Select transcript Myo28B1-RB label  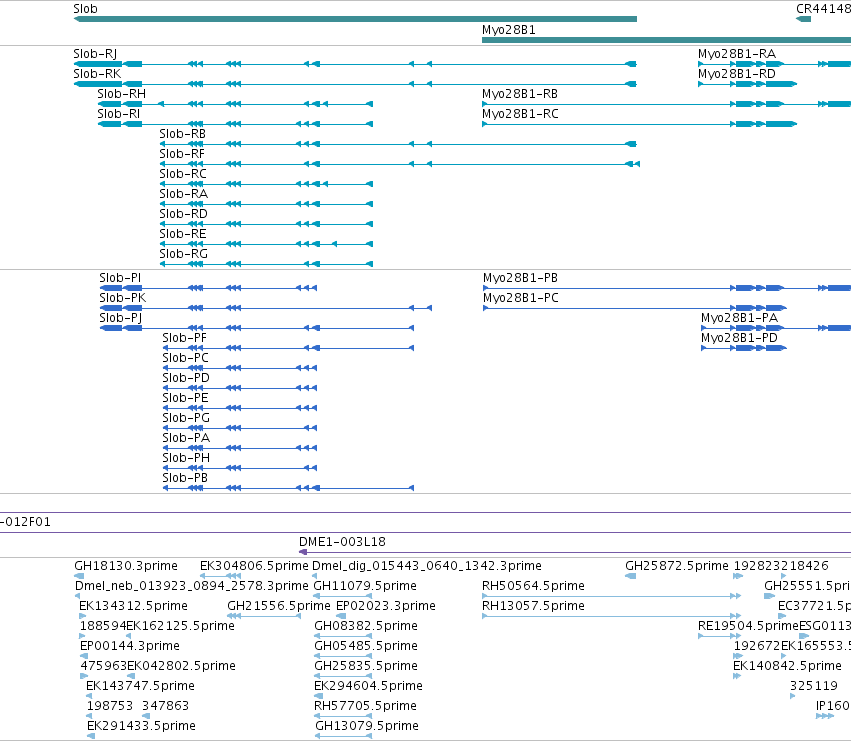click(520, 94)
